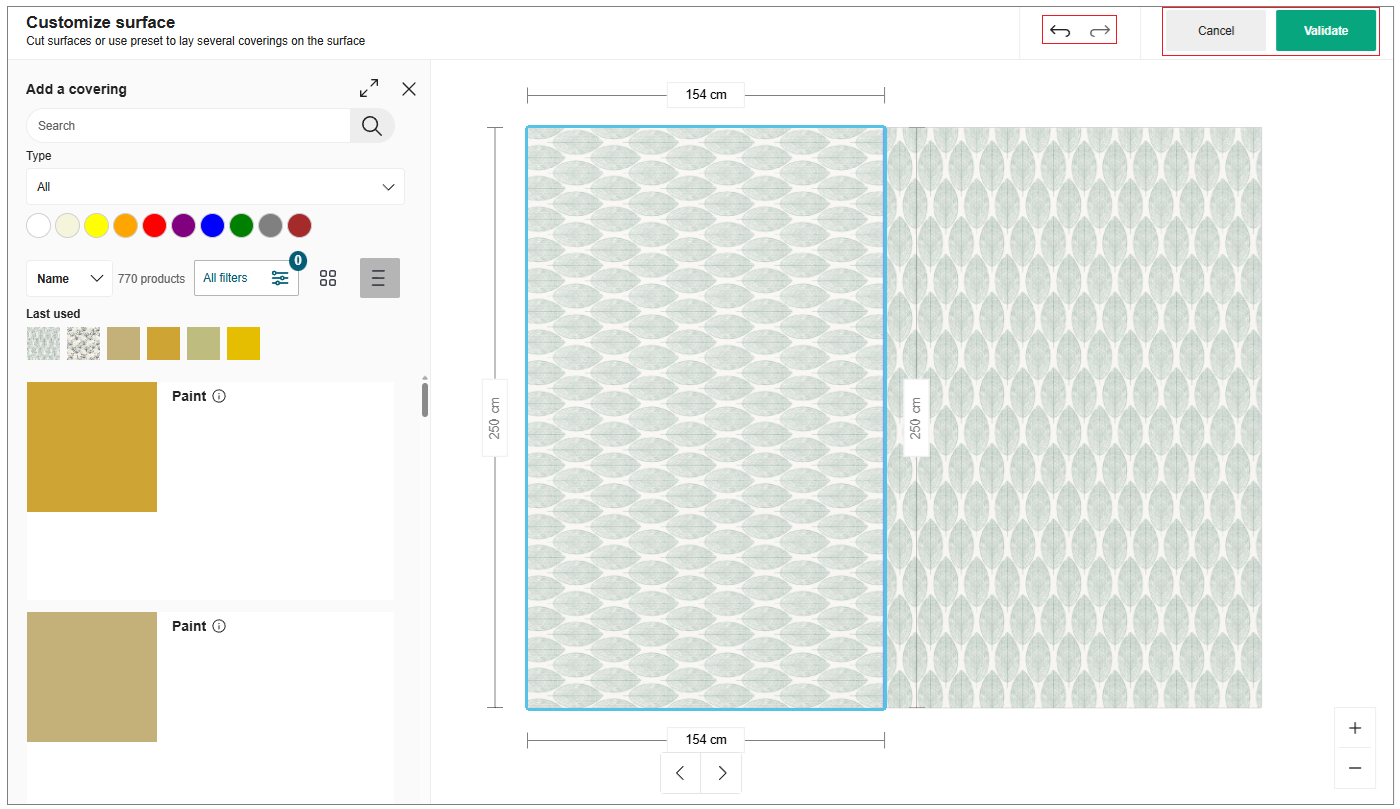Pick the bright yellow square in Last used
Viewport: 1400px width, 809px height.
coord(243,343)
